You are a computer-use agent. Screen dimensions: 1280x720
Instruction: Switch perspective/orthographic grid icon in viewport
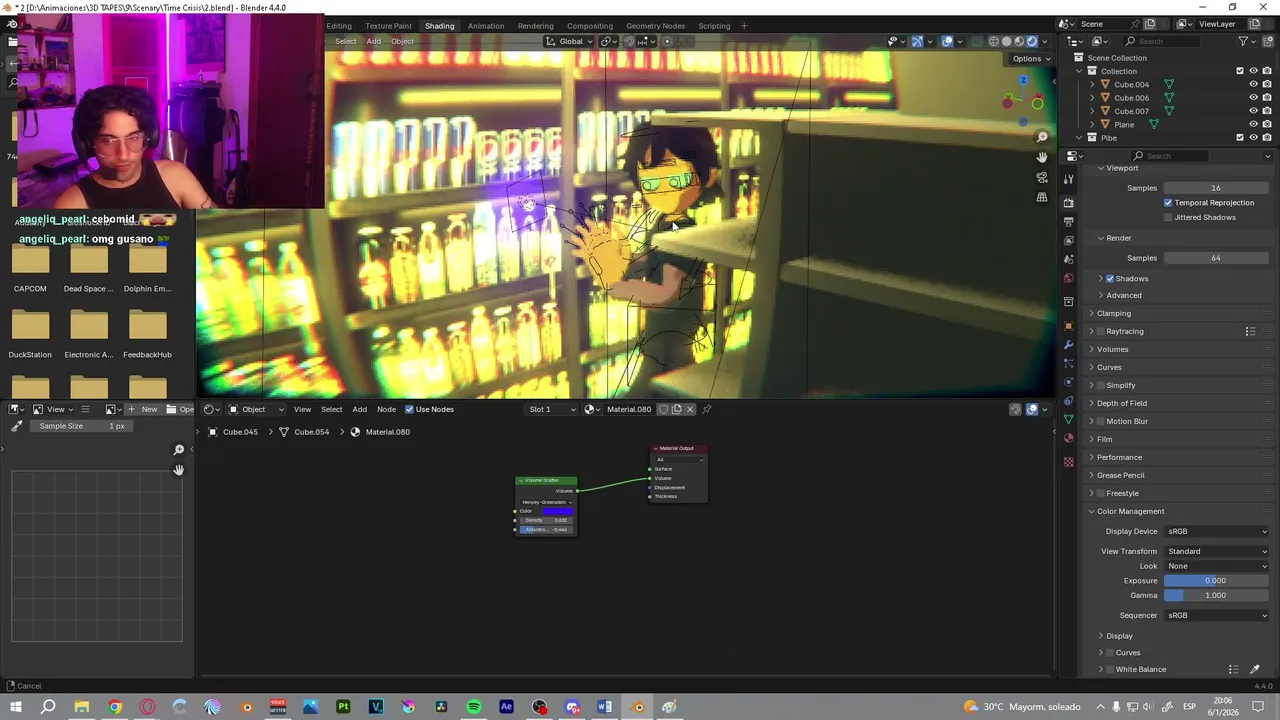1042,197
